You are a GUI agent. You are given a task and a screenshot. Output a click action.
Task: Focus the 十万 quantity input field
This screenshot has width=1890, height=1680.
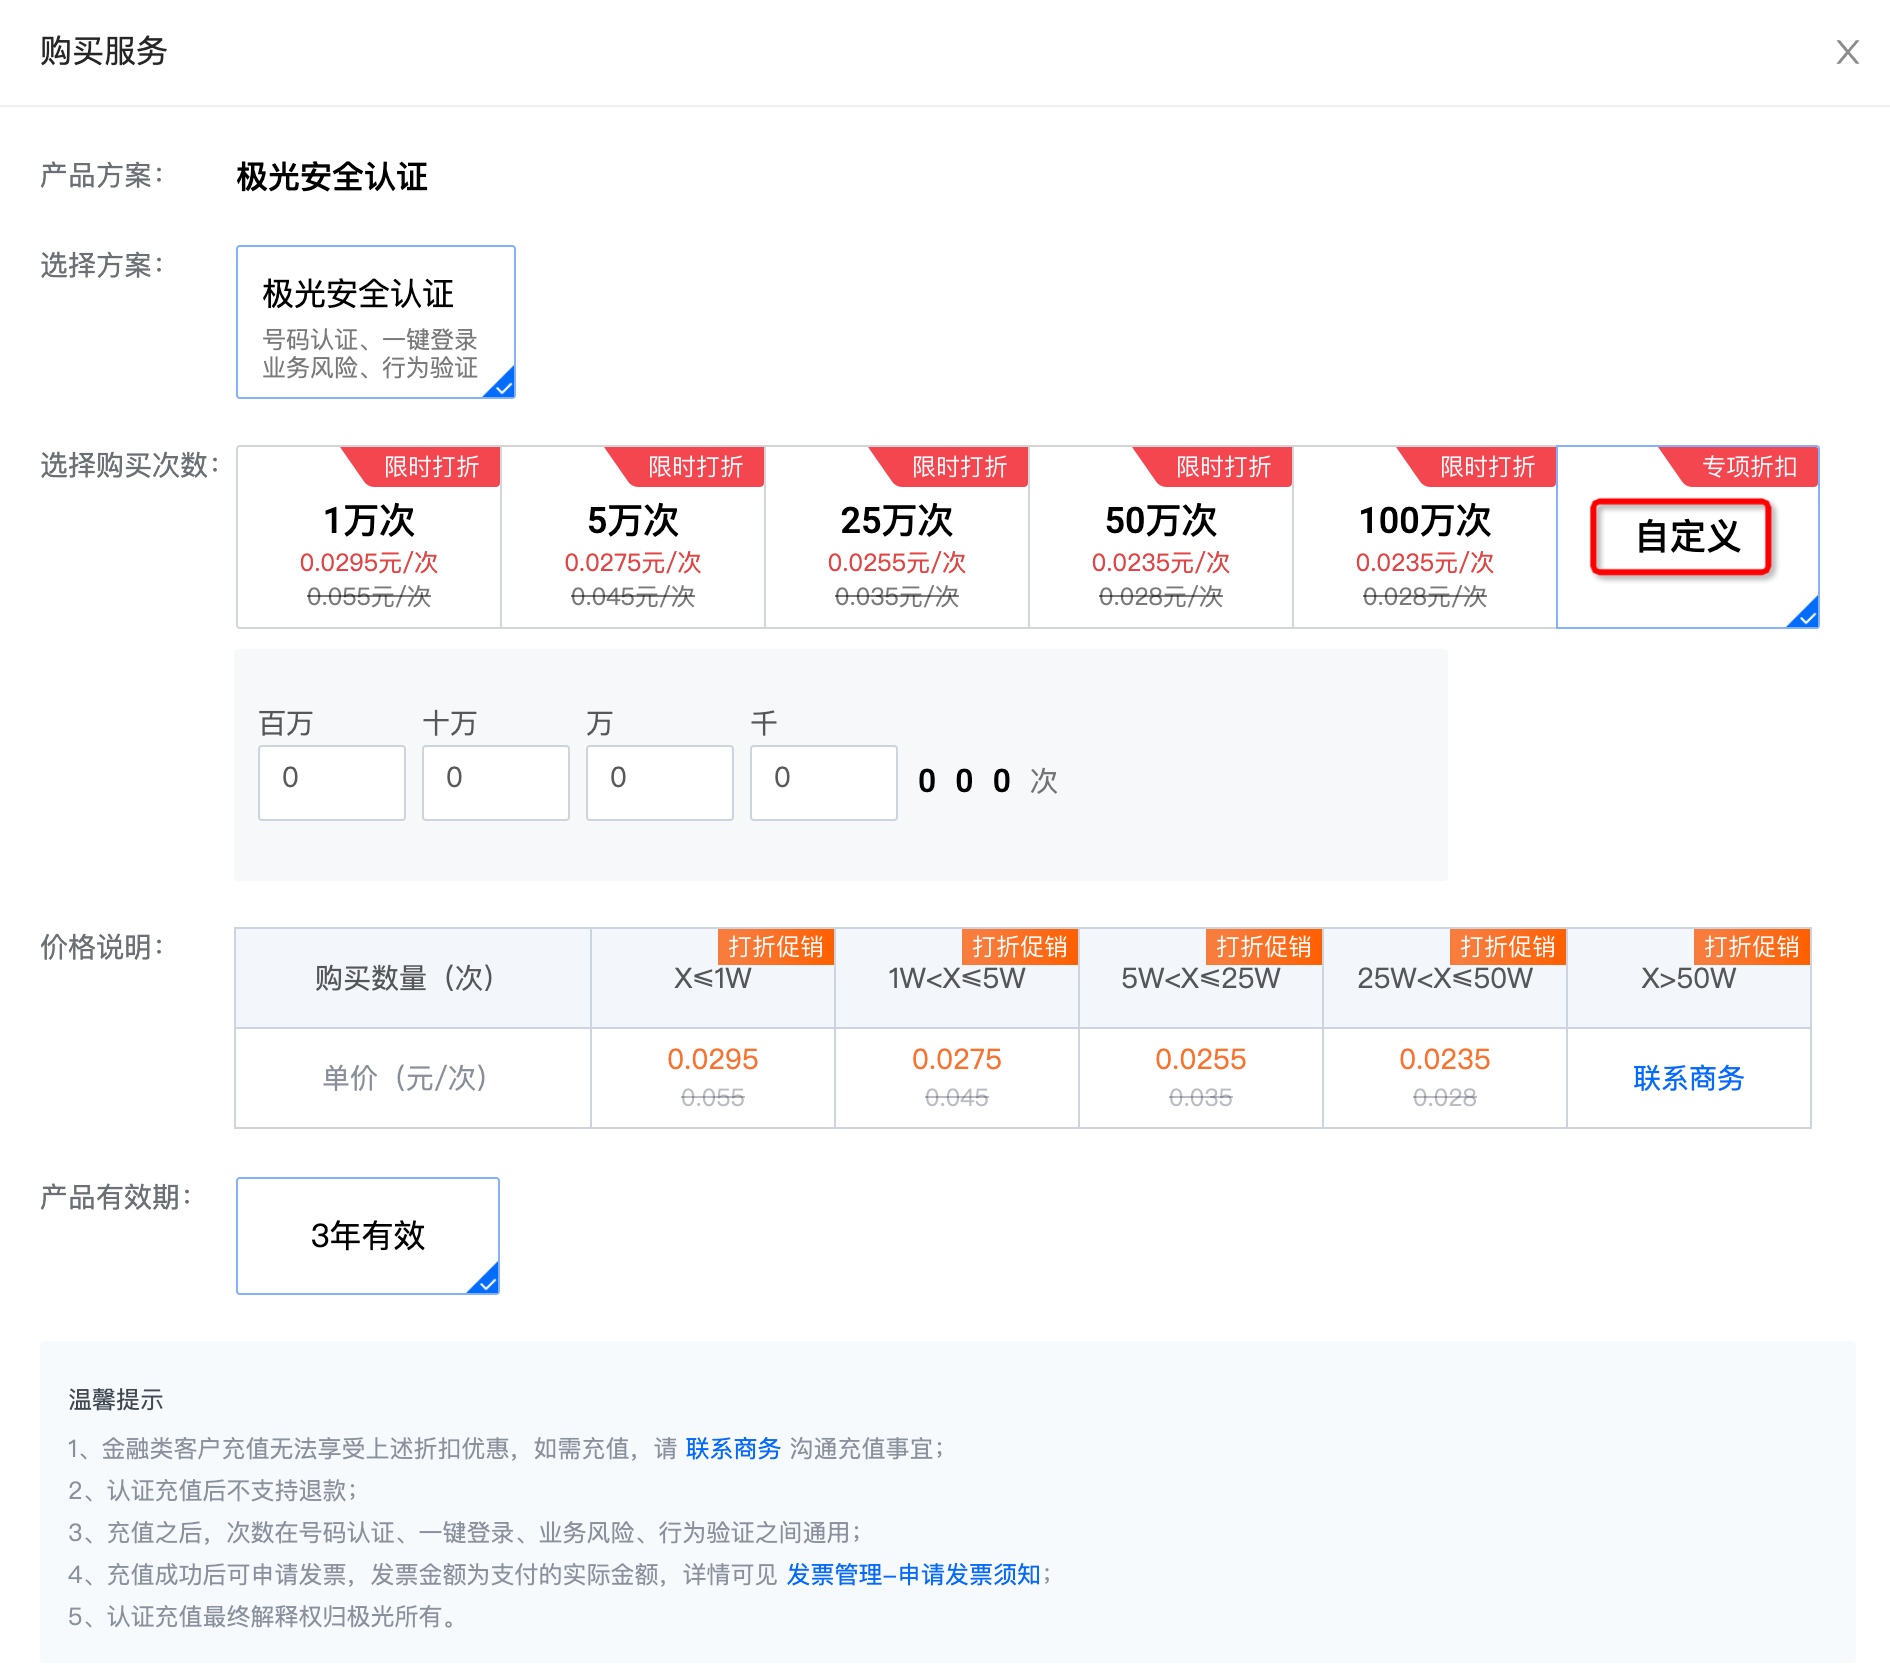point(496,782)
